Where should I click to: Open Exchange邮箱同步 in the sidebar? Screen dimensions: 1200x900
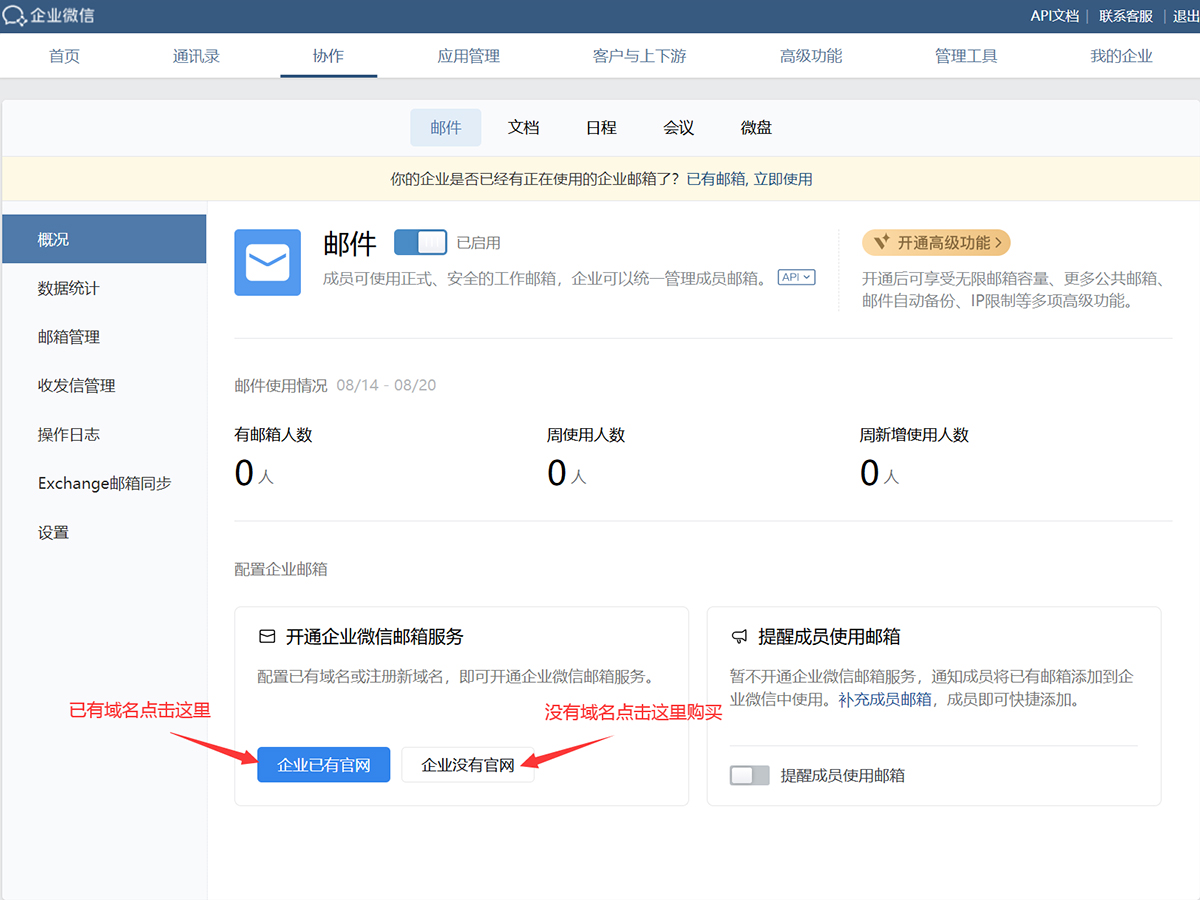104,483
